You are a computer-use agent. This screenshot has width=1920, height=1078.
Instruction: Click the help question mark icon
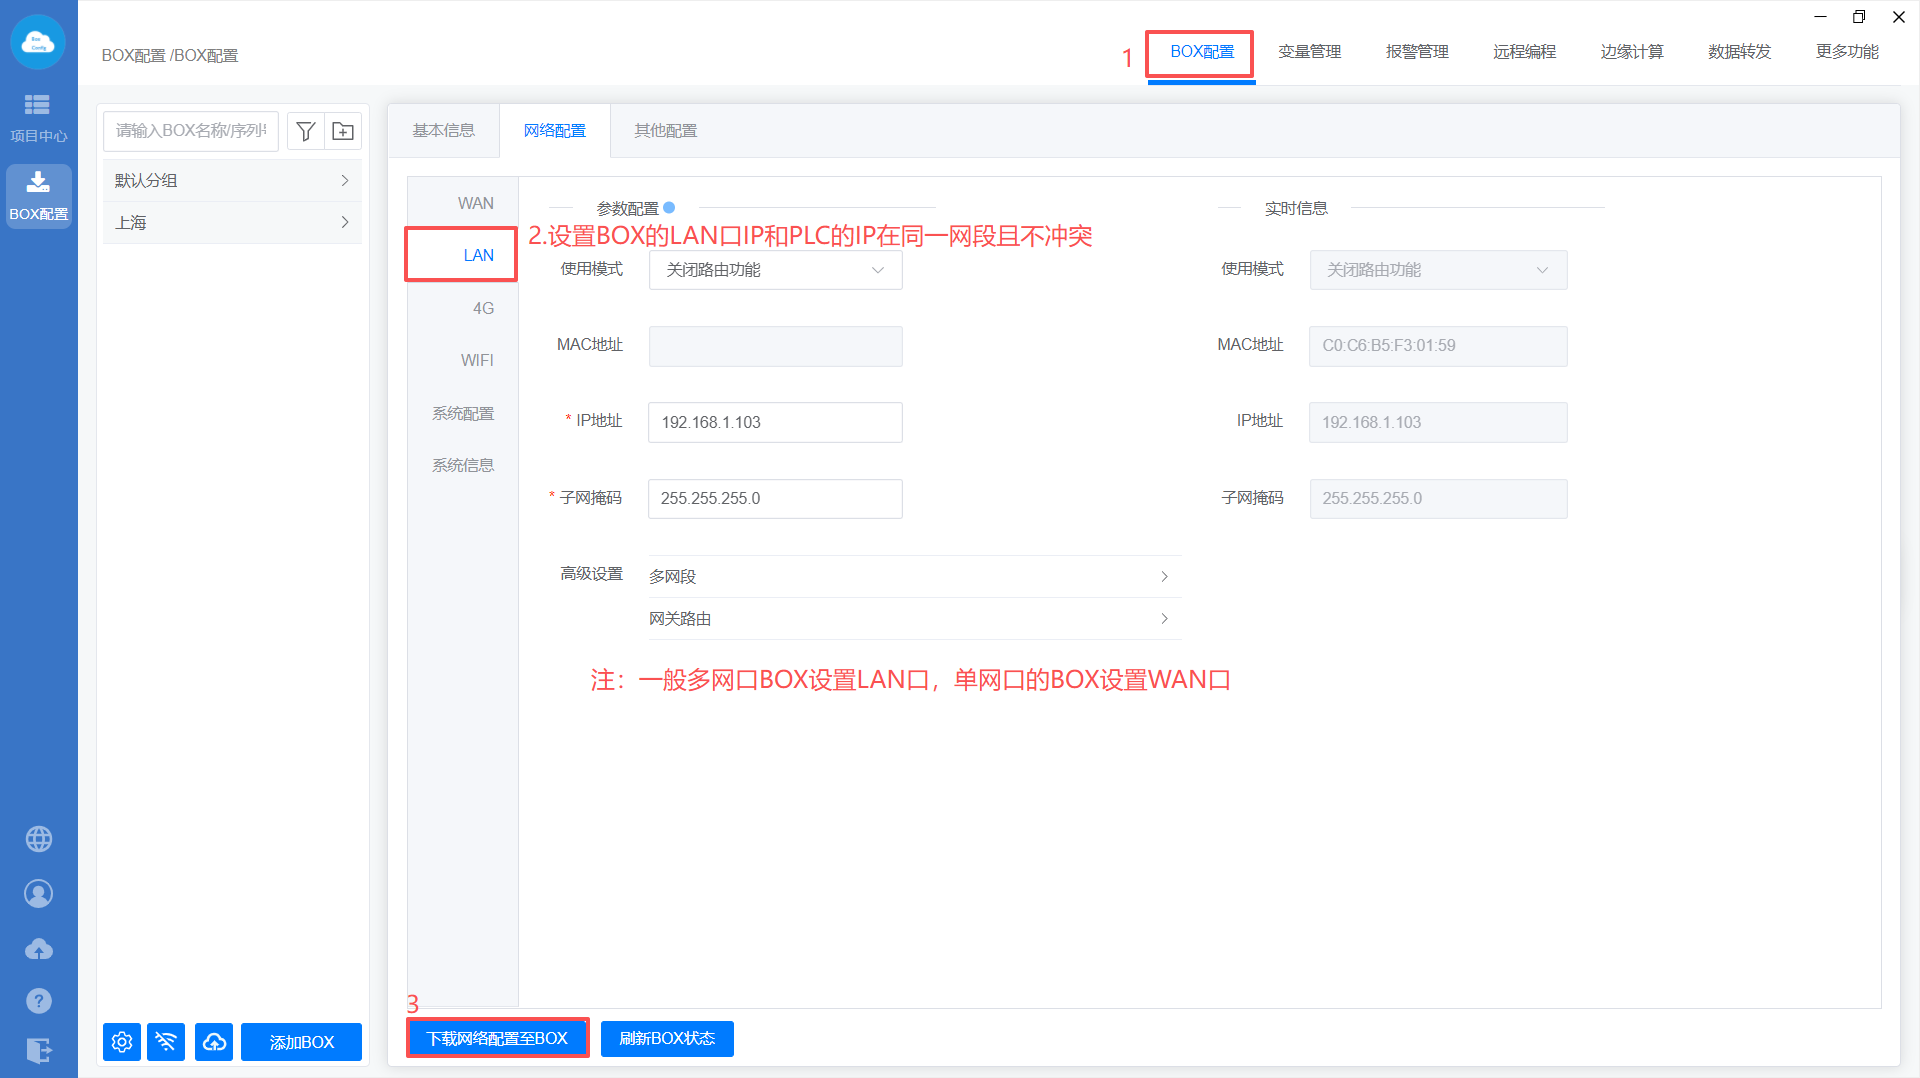(x=39, y=1000)
